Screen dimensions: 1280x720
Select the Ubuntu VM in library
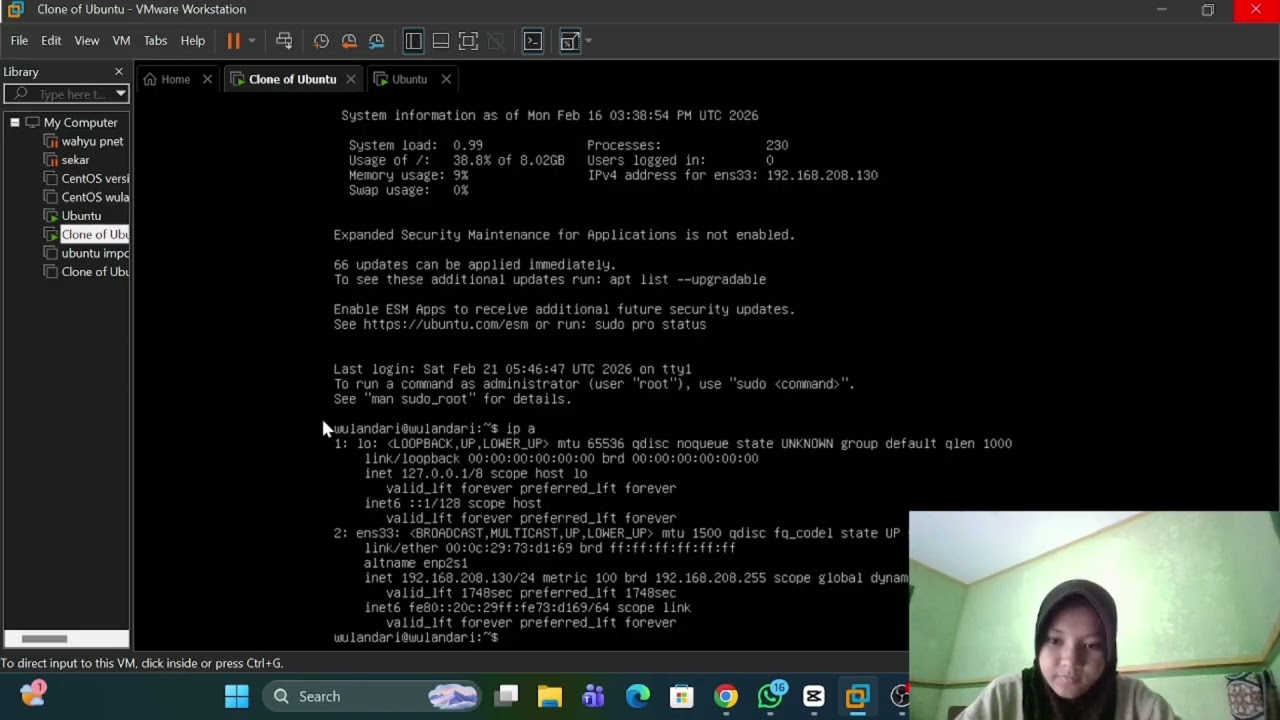tap(81, 216)
